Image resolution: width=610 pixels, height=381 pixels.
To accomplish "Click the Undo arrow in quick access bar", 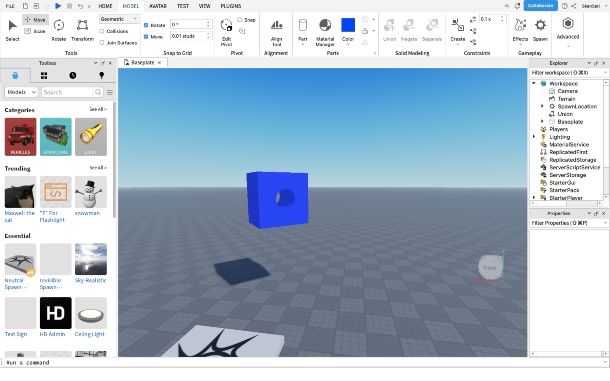I will (80, 6).
